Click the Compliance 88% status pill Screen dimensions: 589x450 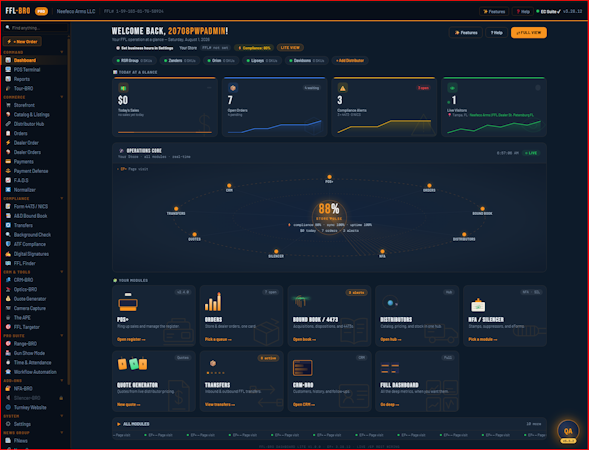pyautogui.click(x=254, y=48)
